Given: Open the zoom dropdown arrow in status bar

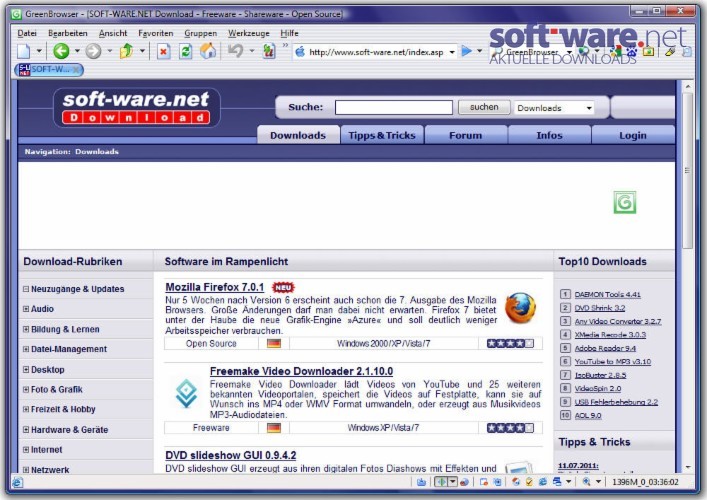Looking at the screenshot, I should point(598,482).
